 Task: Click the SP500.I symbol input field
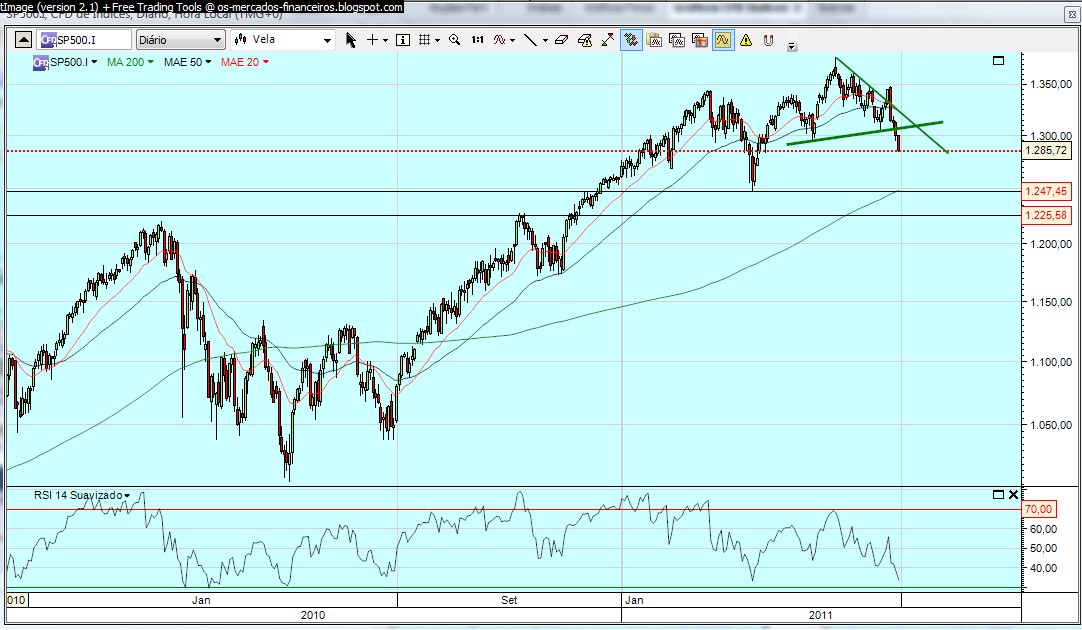click(85, 40)
